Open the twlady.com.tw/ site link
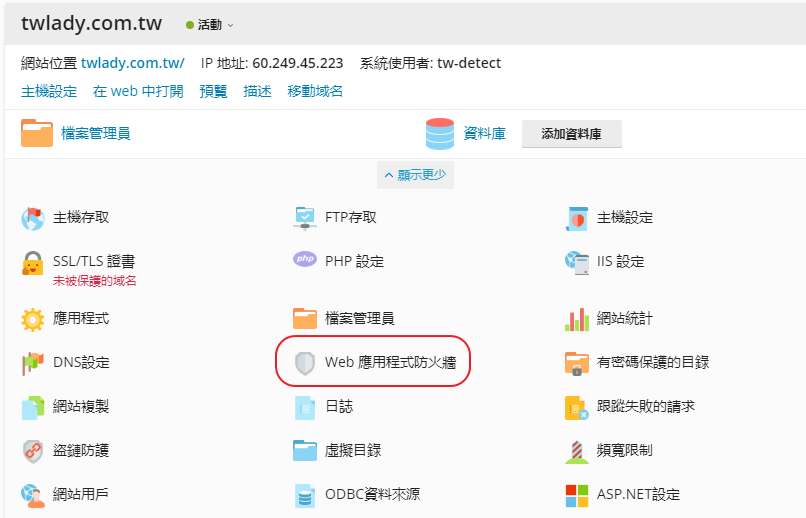Image resolution: width=806 pixels, height=518 pixels. click(133, 63)
